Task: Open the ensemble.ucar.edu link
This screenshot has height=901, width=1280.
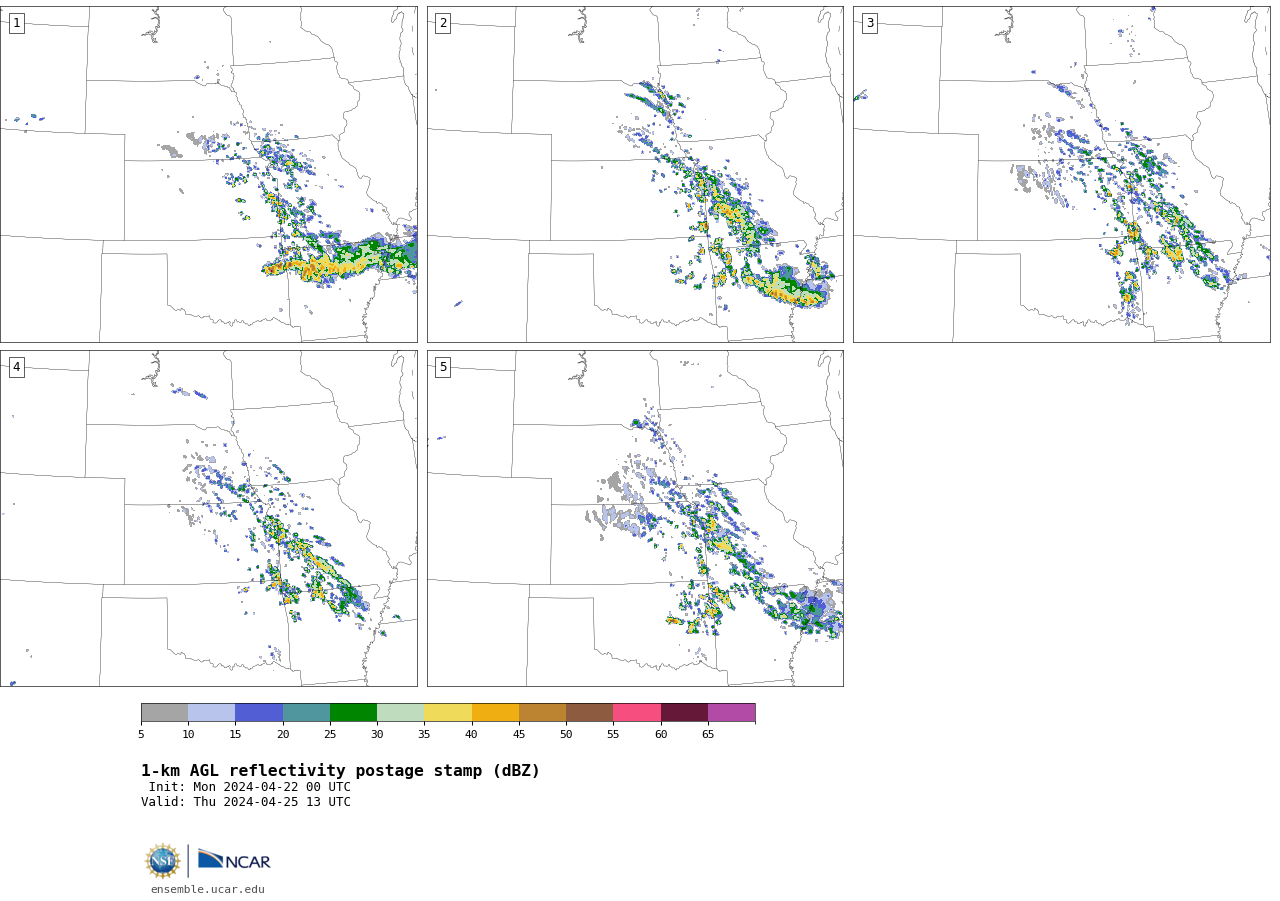Action: 208,890
